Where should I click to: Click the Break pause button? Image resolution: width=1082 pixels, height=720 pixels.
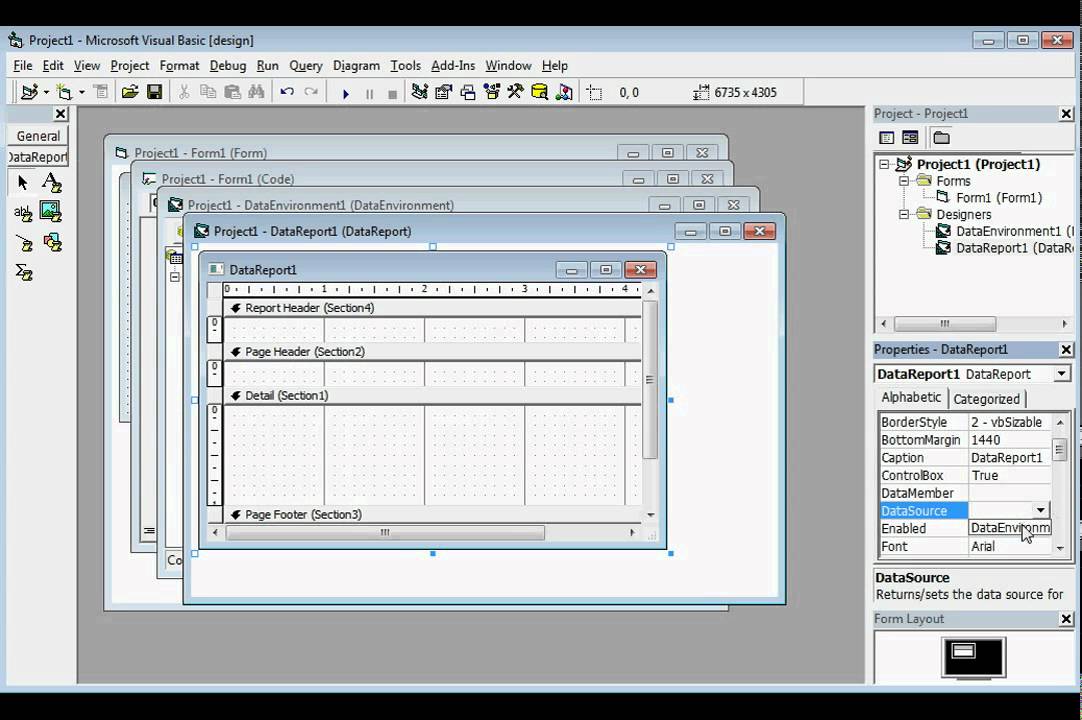tap(369, 93)
